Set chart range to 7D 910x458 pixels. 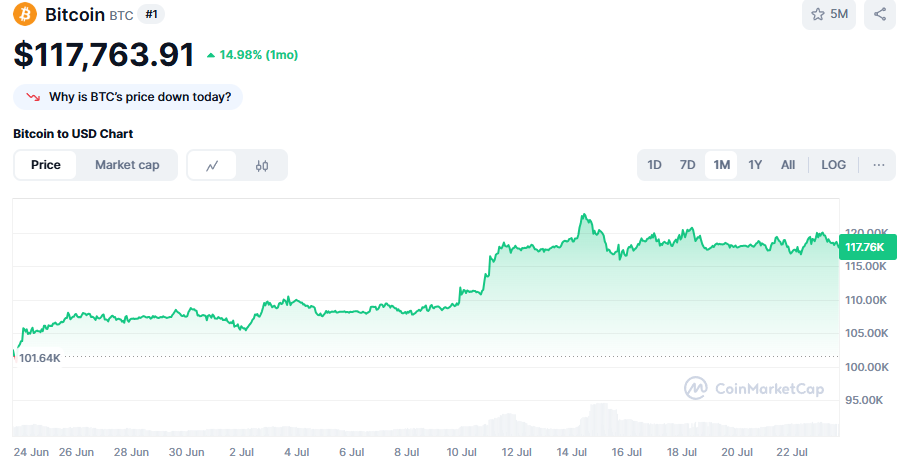pos(687,165)
